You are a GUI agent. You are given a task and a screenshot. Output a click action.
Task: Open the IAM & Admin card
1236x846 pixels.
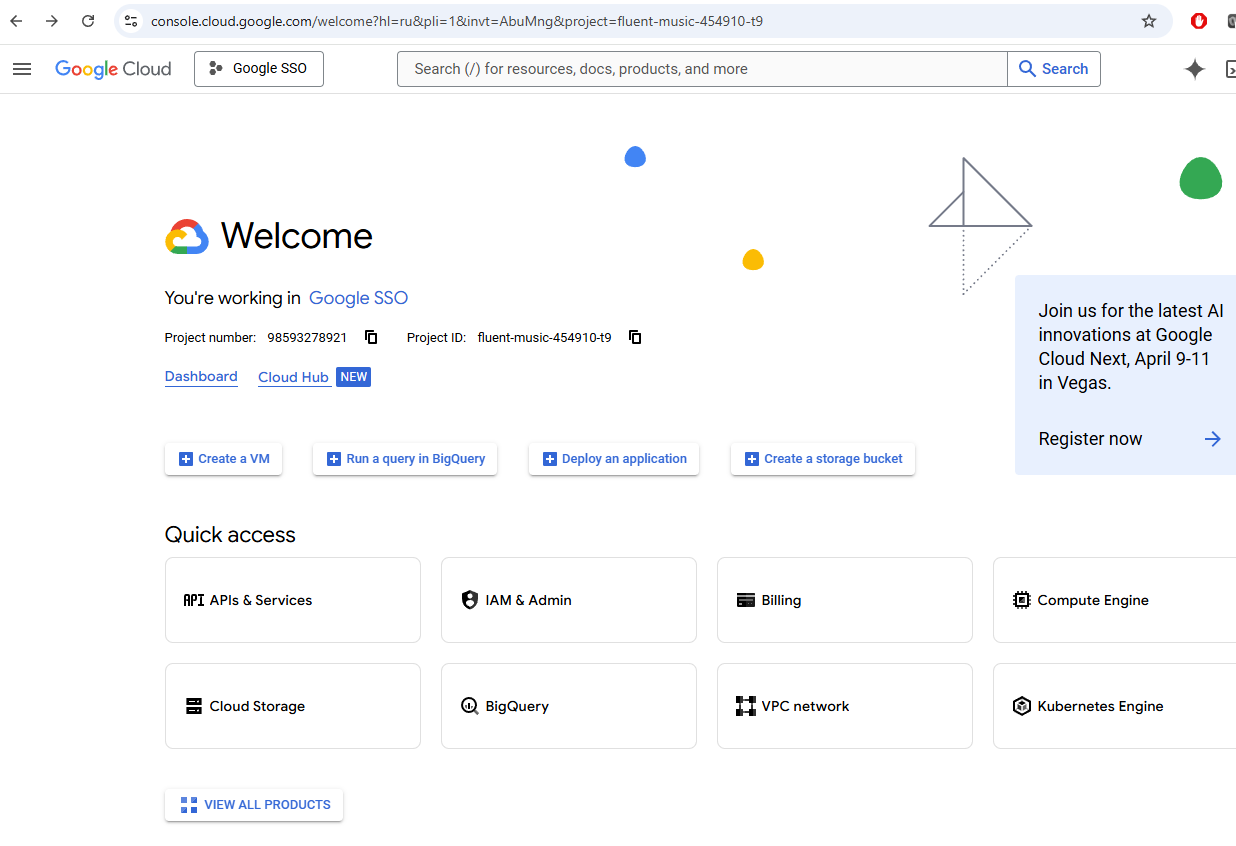569,600
